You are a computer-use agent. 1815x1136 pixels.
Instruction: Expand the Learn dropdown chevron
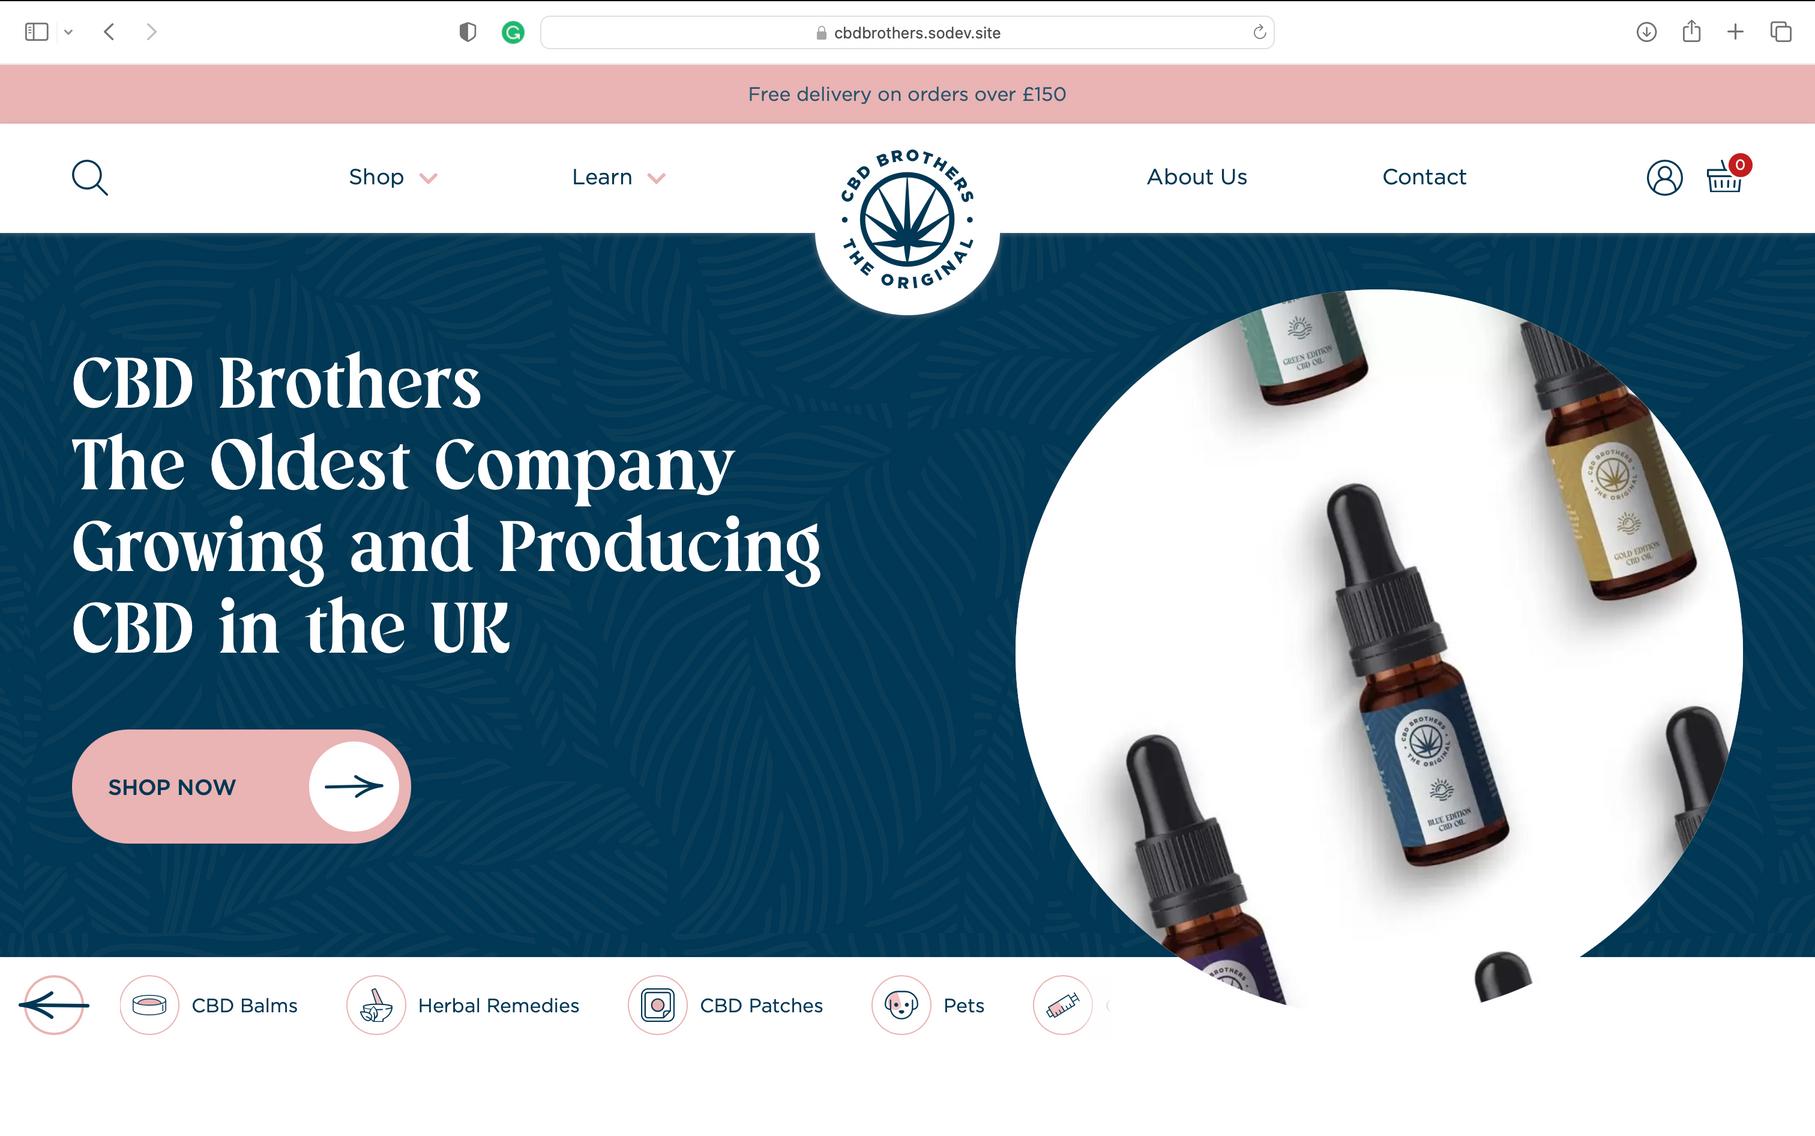pos(656,179)
